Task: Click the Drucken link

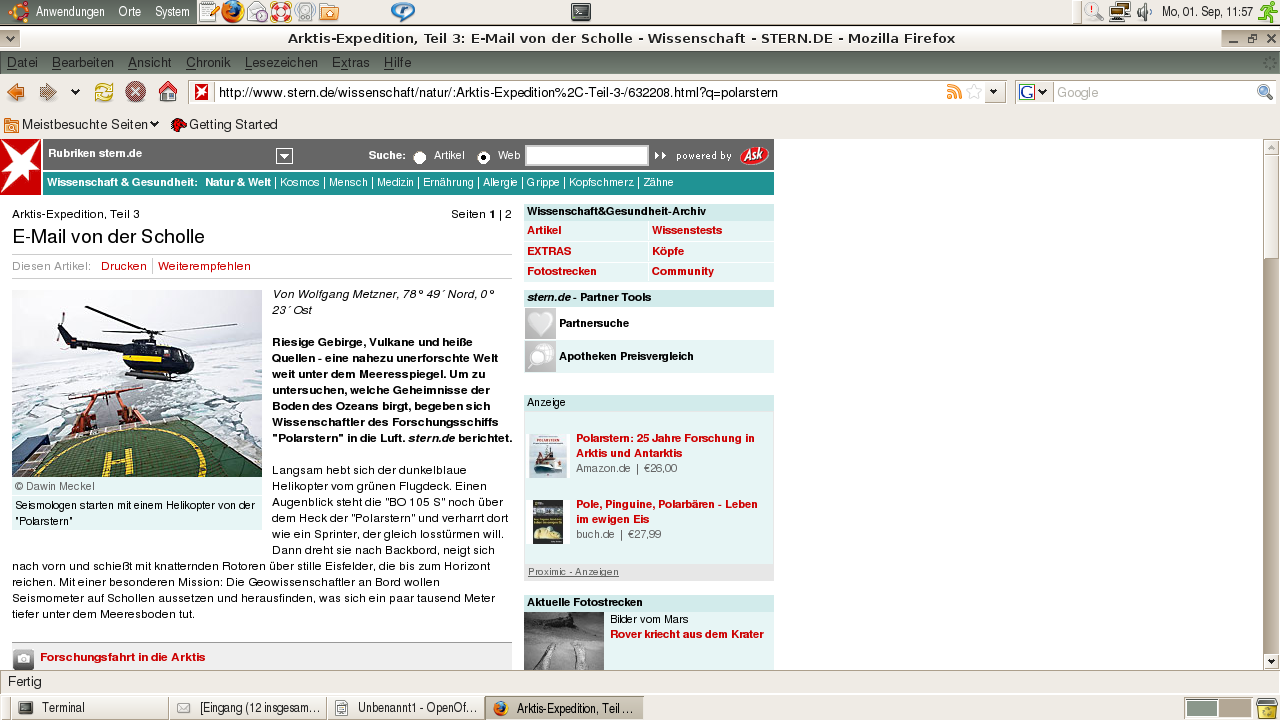Action: (x=124, y=266)
